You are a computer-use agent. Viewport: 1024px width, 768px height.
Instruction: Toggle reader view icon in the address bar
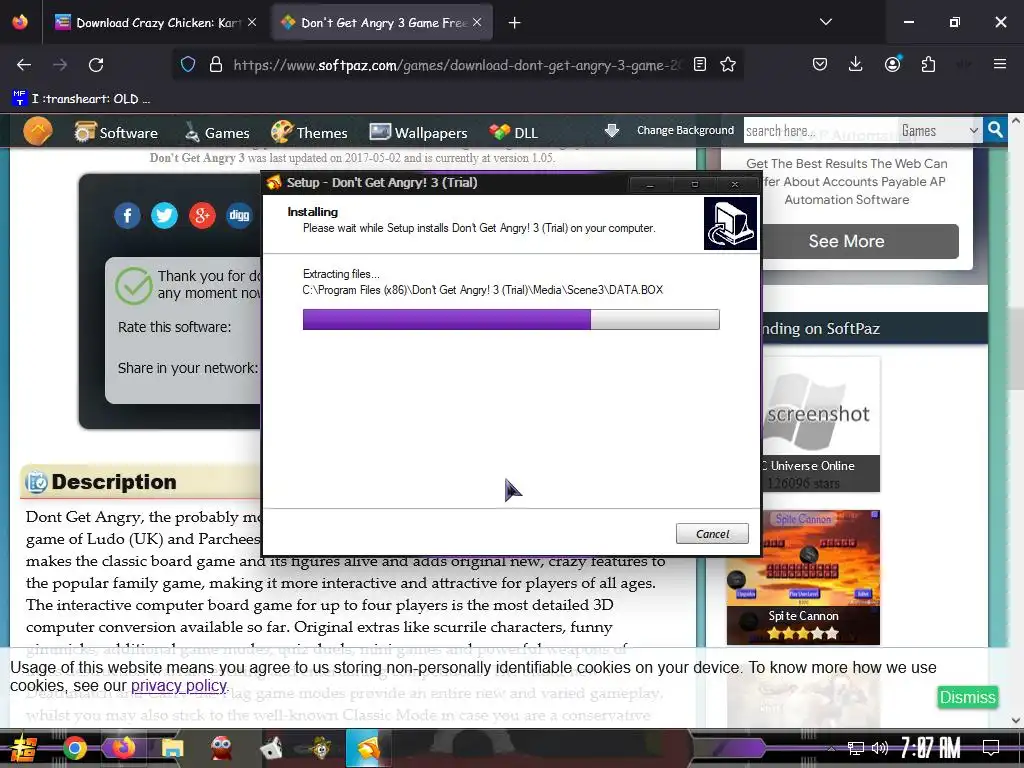(699, 64)
